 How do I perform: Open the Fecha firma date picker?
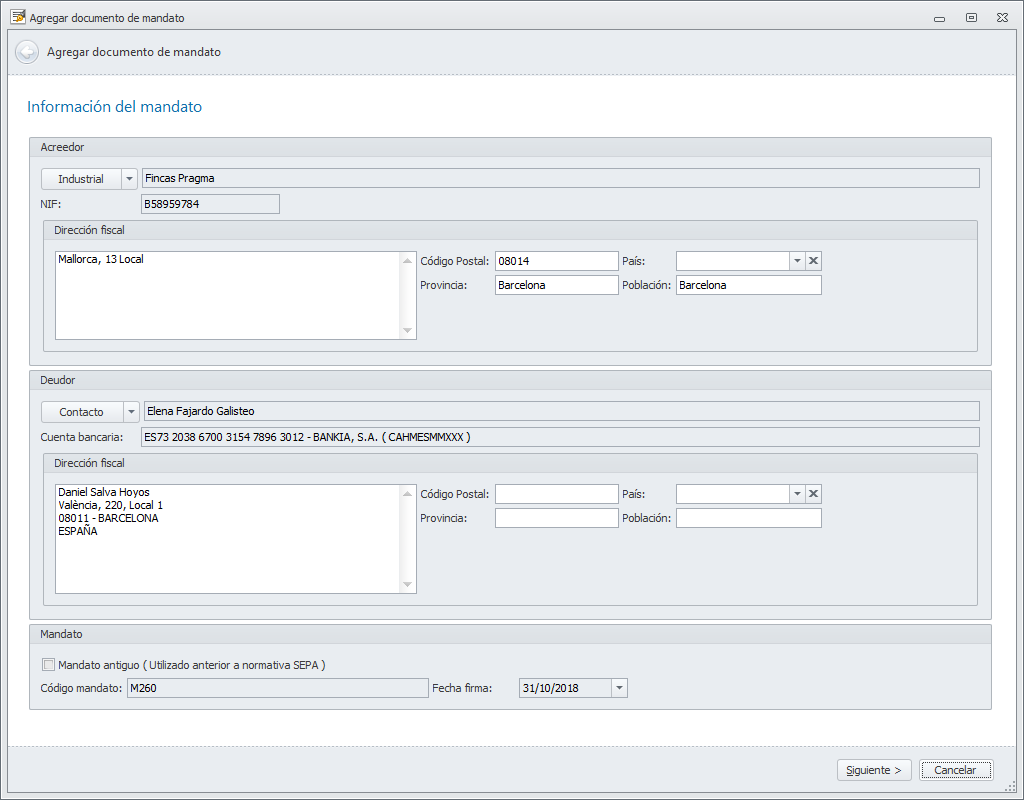[619, 688]
